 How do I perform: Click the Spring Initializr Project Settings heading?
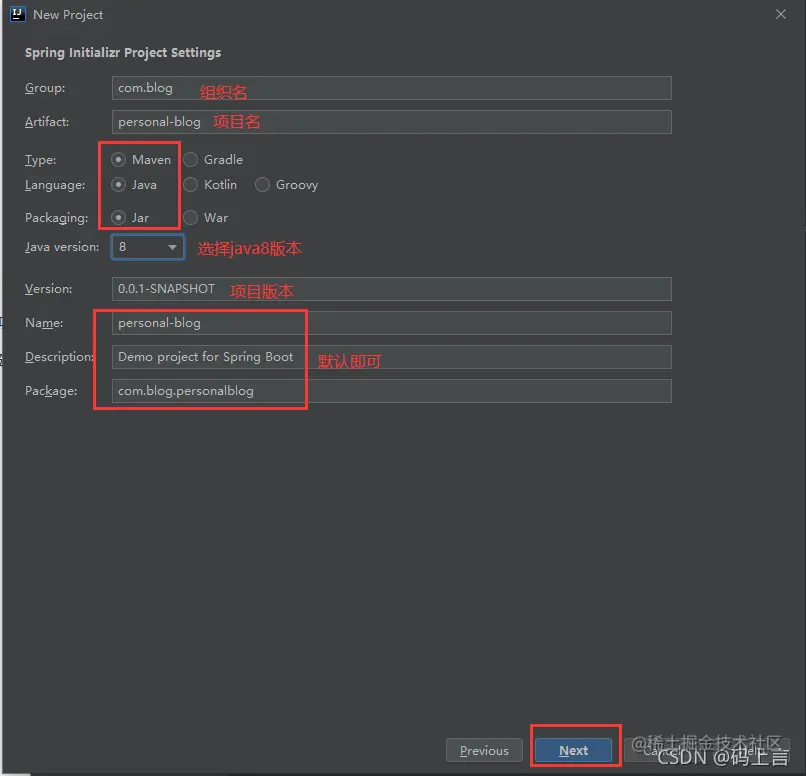point(123,52)
